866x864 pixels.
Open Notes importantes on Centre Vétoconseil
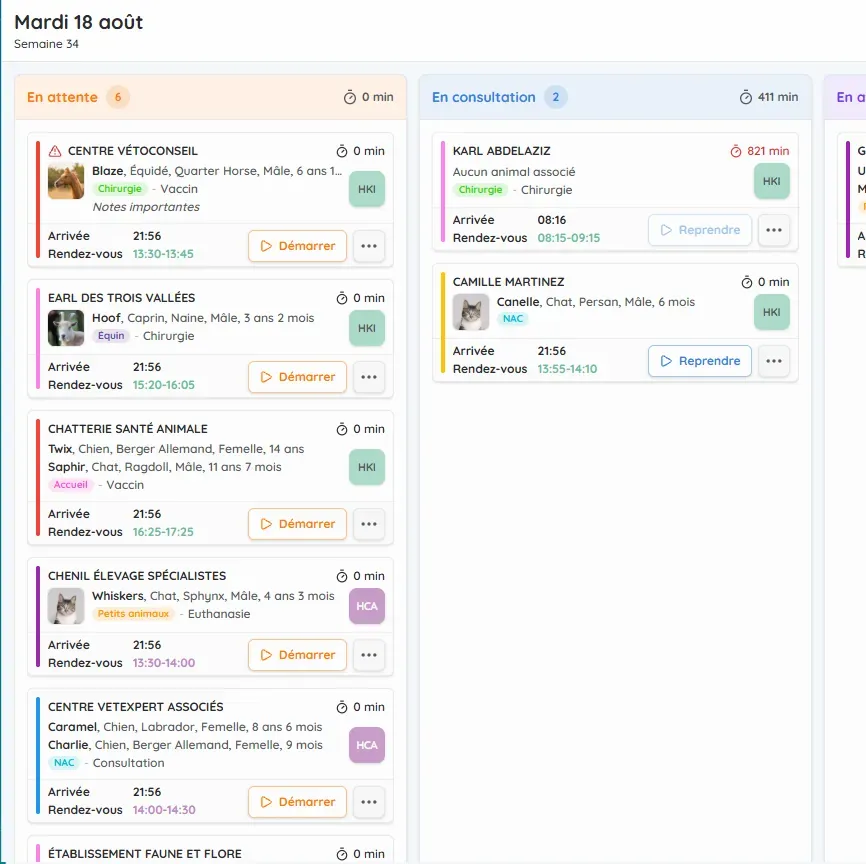coord(146,207)
